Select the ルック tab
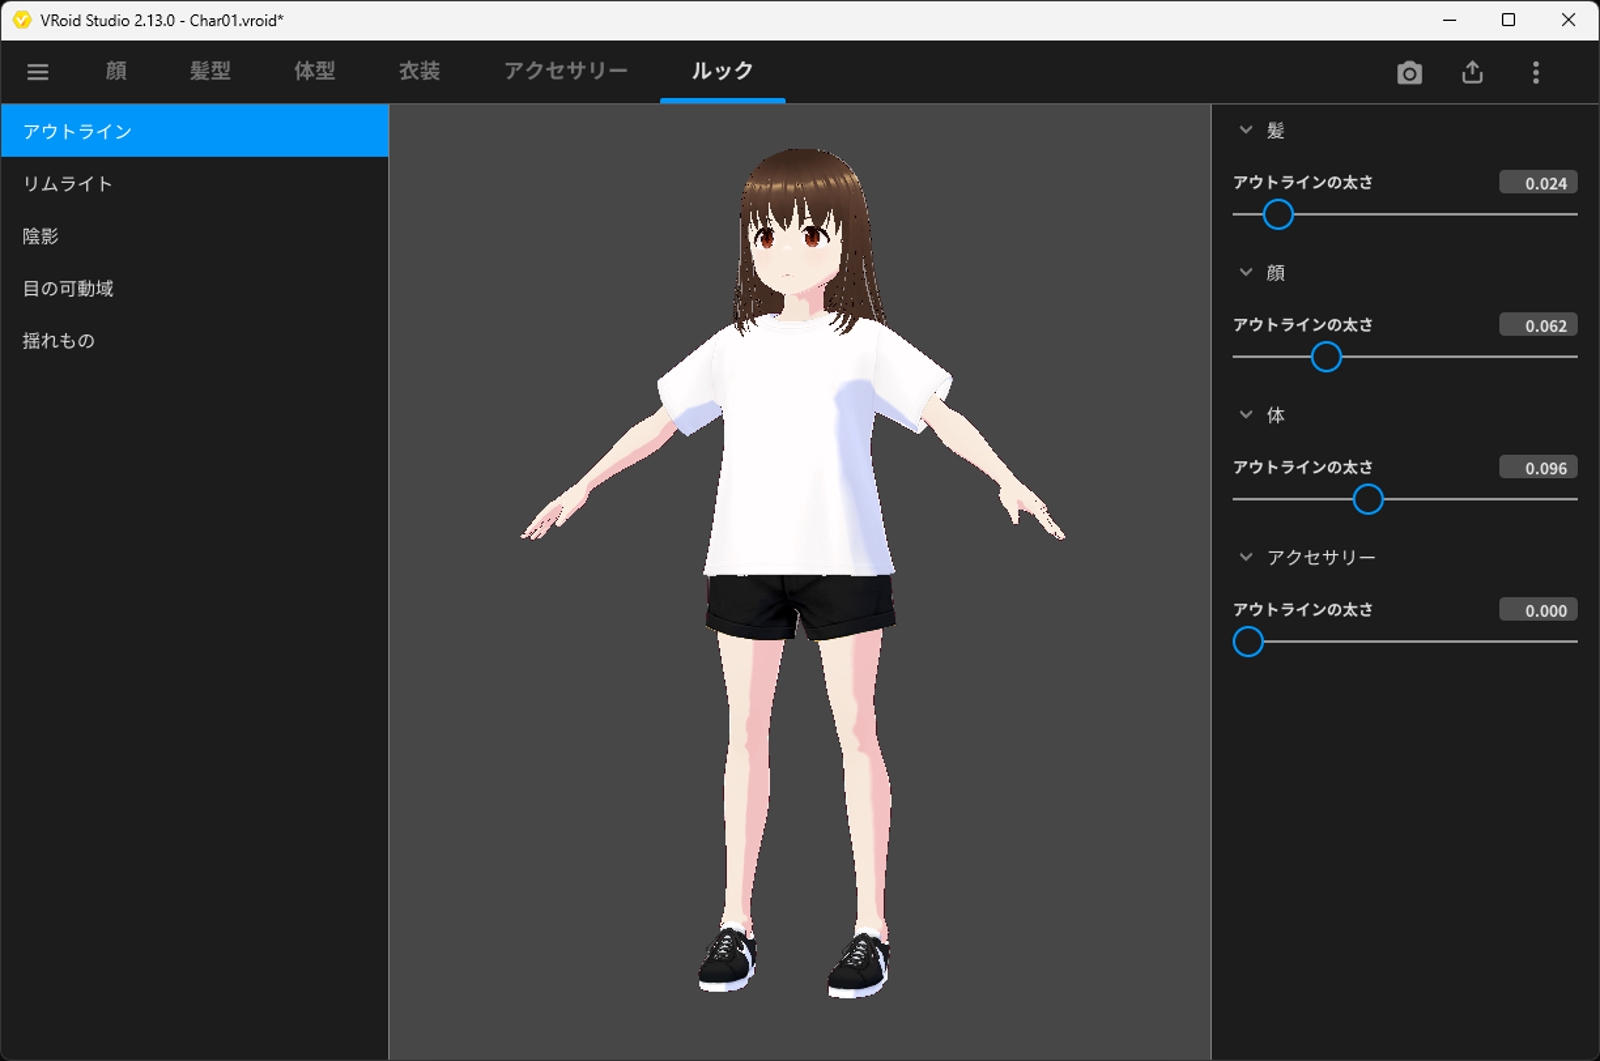This screenshot has height=1061, width=1600. pyautogui.click(x=722, y=71)
